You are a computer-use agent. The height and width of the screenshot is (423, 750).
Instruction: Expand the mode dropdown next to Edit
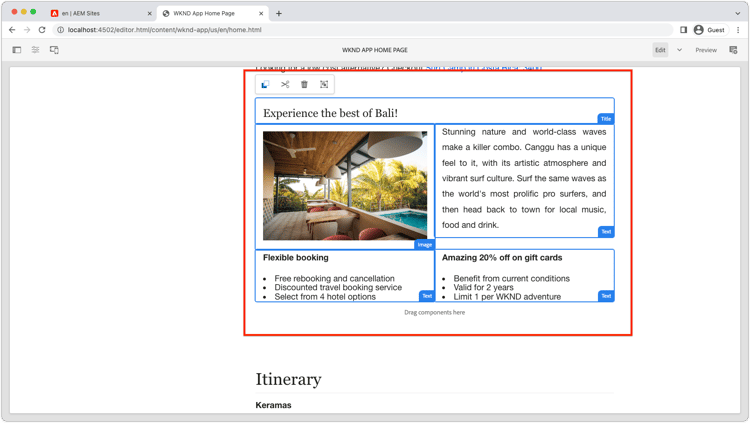click(x=679, y=50)
